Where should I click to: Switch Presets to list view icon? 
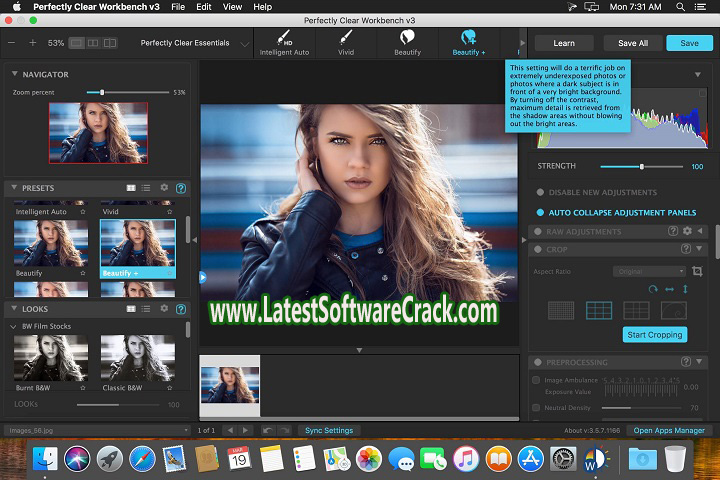pyautogui.click(x=146, y=187)
